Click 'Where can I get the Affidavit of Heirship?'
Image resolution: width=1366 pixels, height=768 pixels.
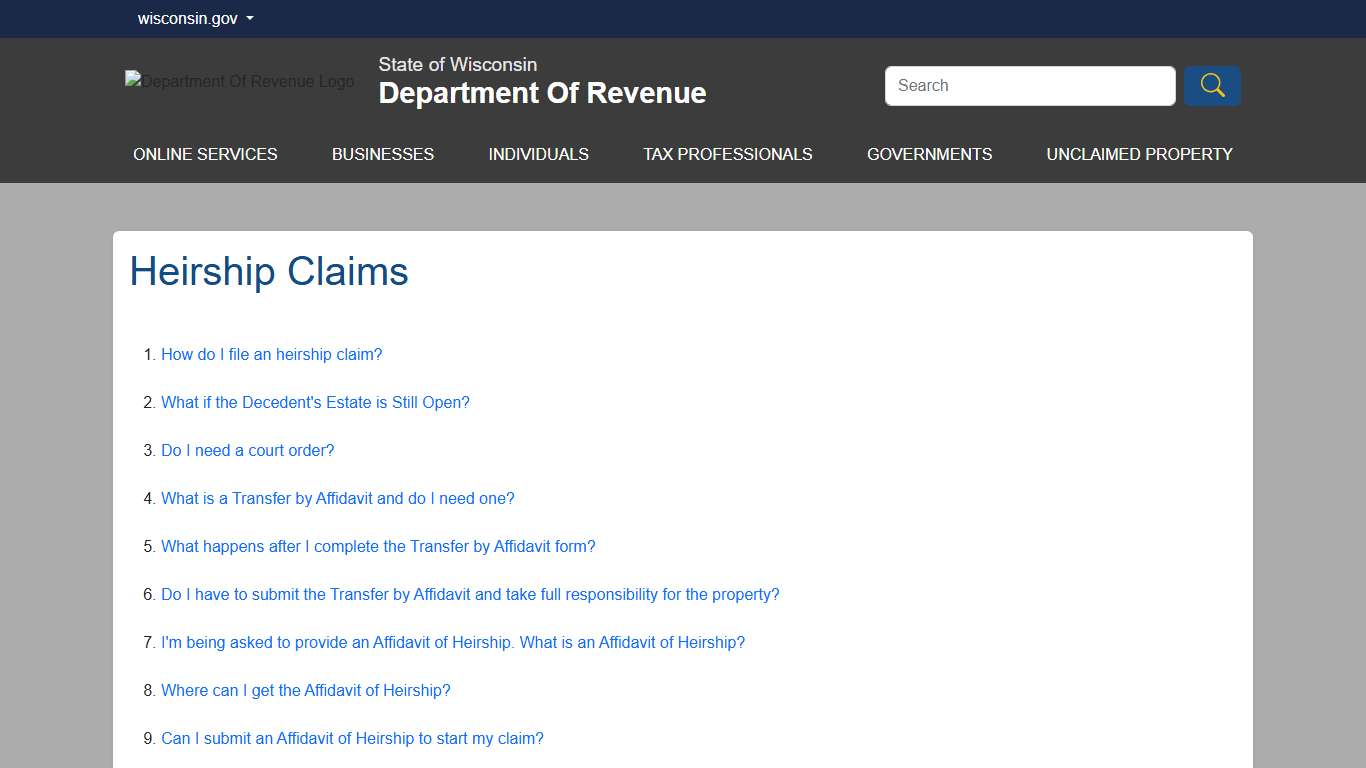click(x=305, y=690)
